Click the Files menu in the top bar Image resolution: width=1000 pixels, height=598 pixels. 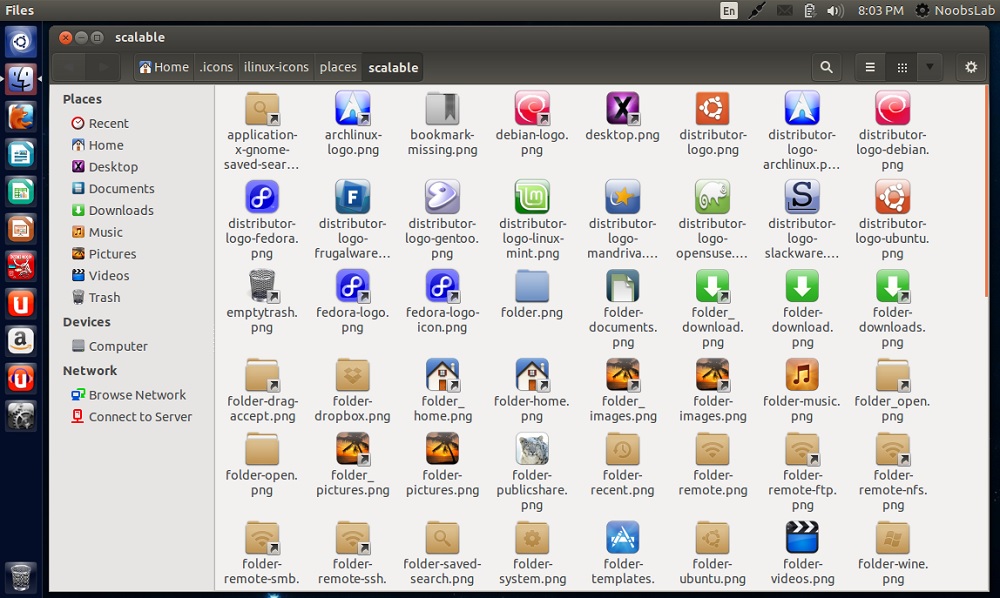click(19, 10)
